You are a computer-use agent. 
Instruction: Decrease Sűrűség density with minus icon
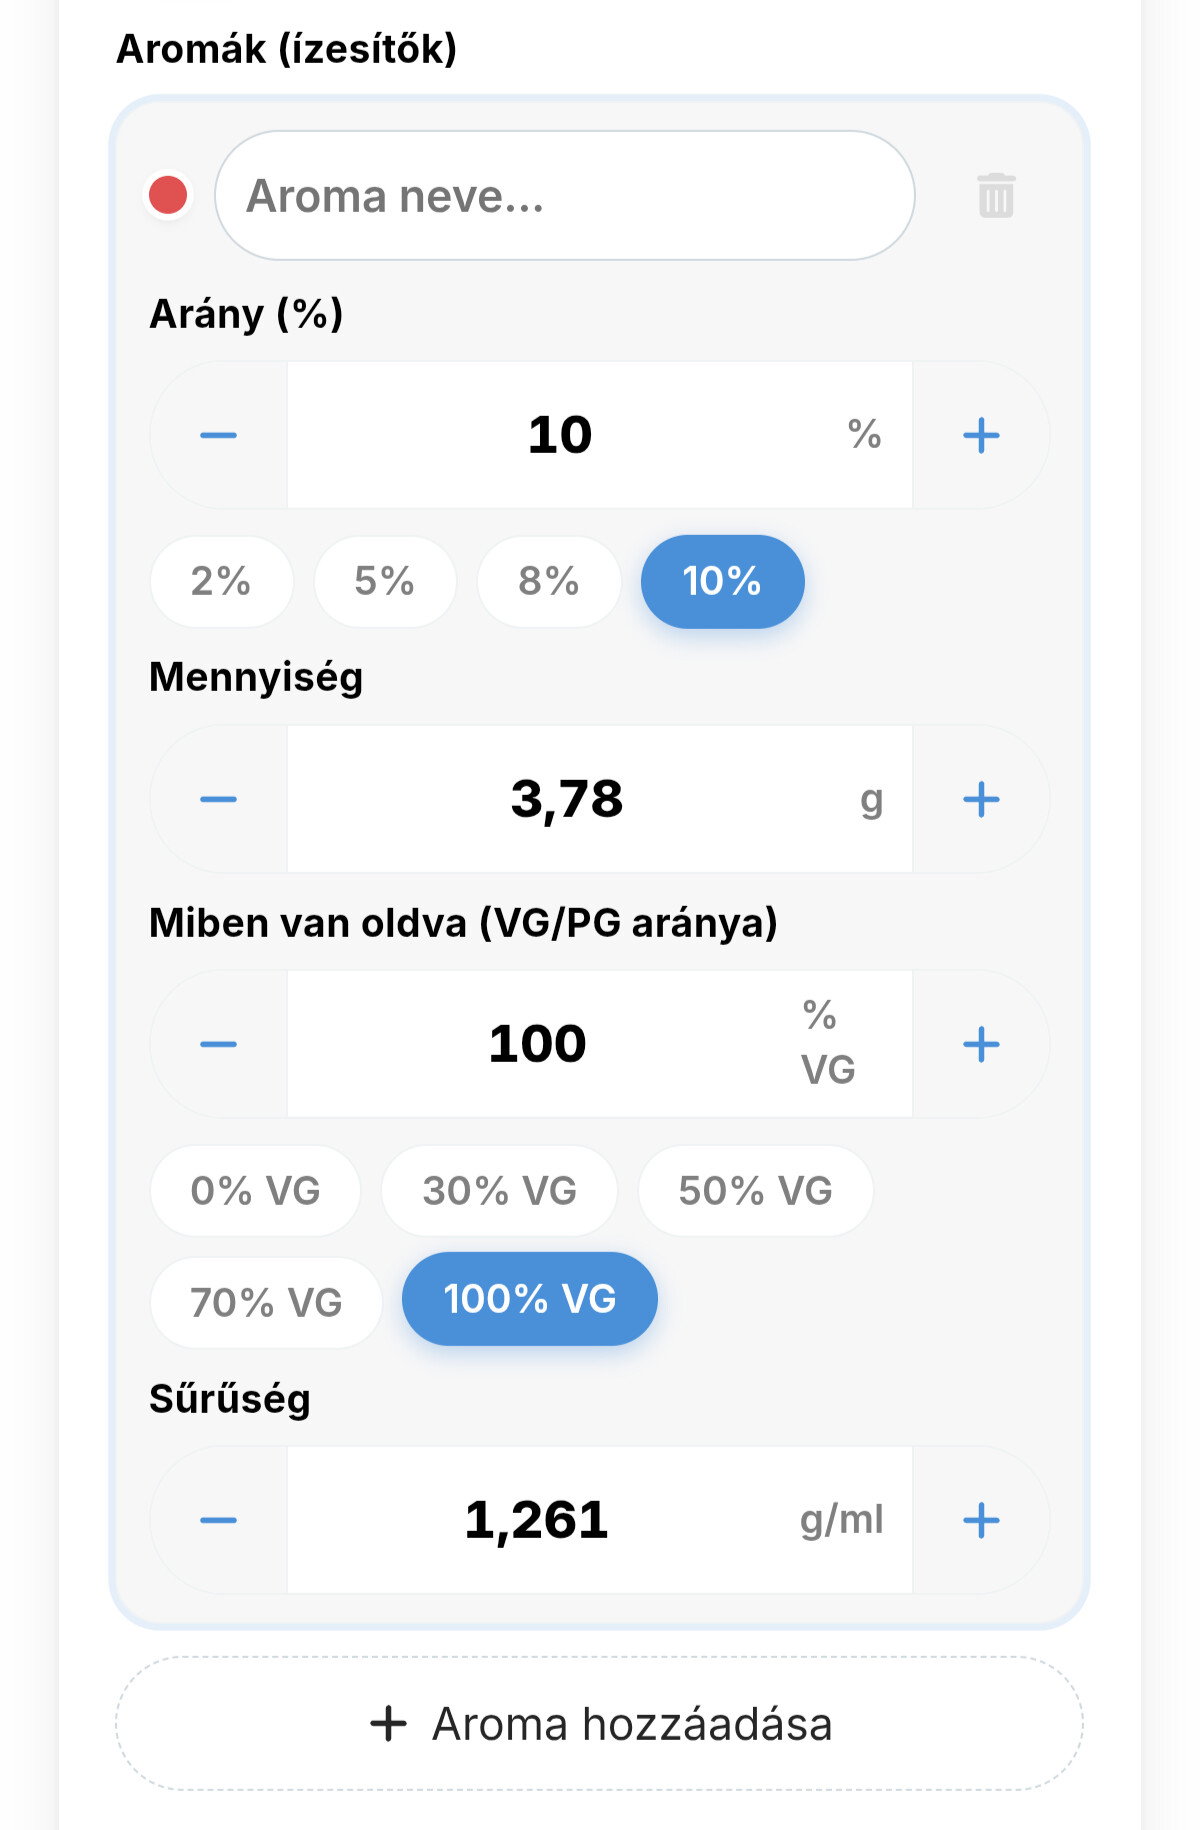218,1520
